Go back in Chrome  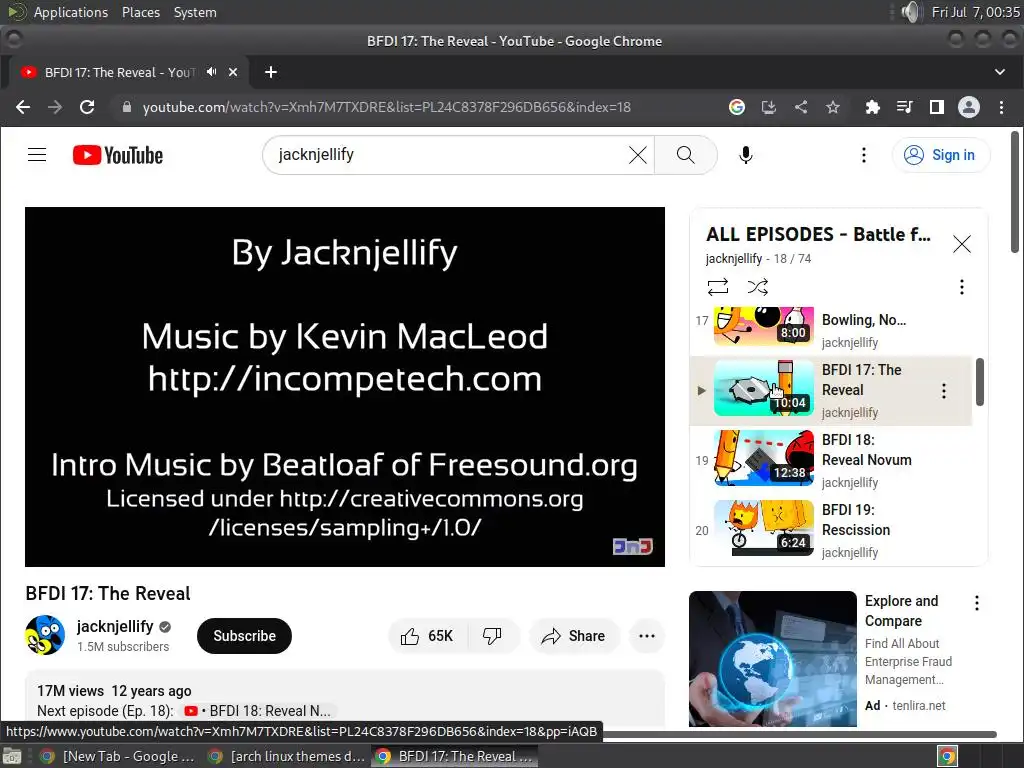coord(23,107)
